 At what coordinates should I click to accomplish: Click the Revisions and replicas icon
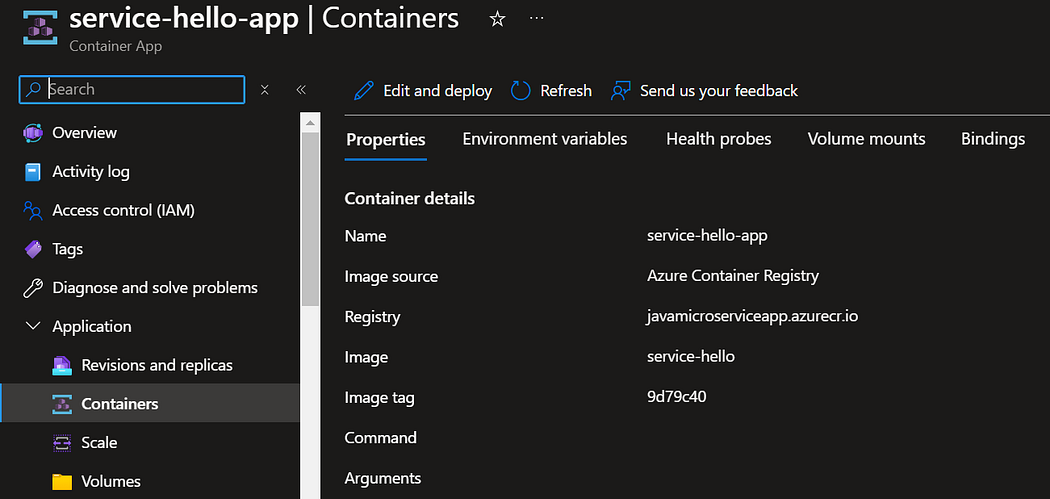pos(62,366)
